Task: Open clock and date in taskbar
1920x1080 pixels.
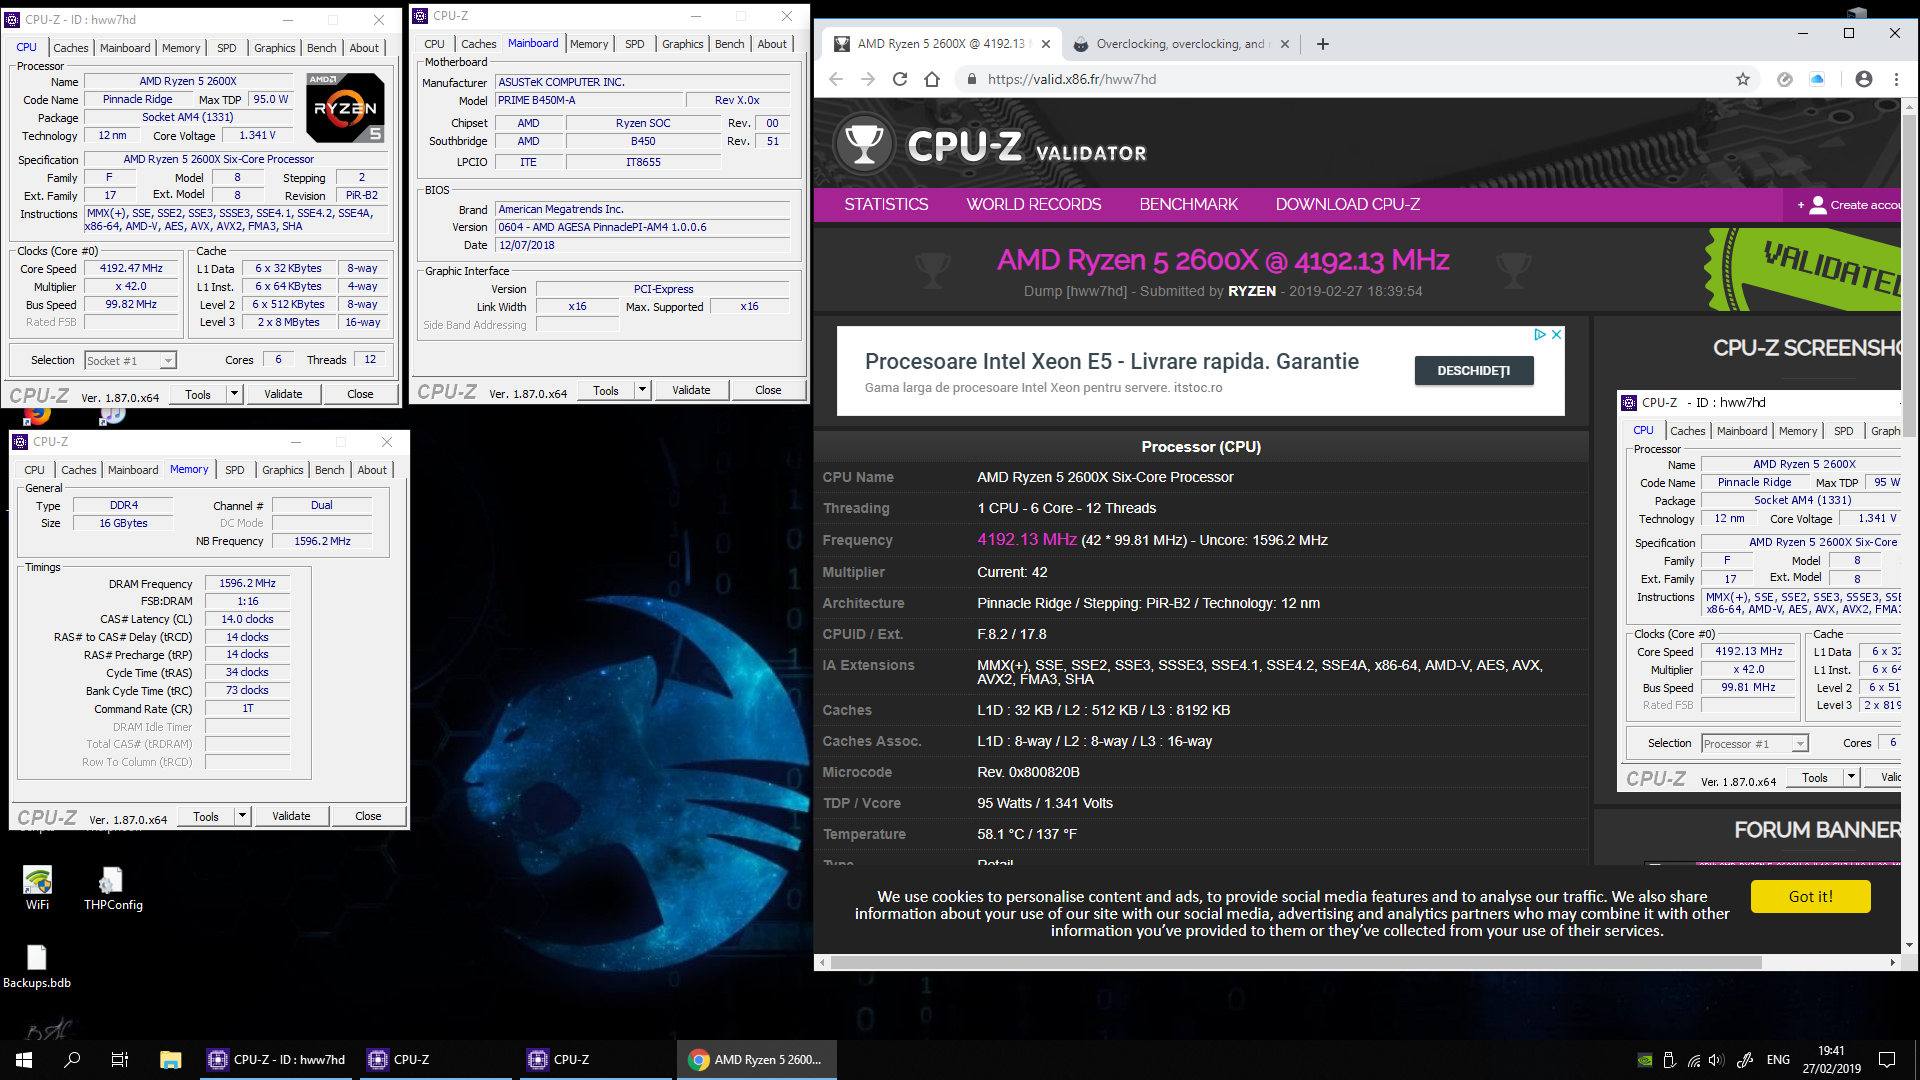Action: point(1831,1060)
